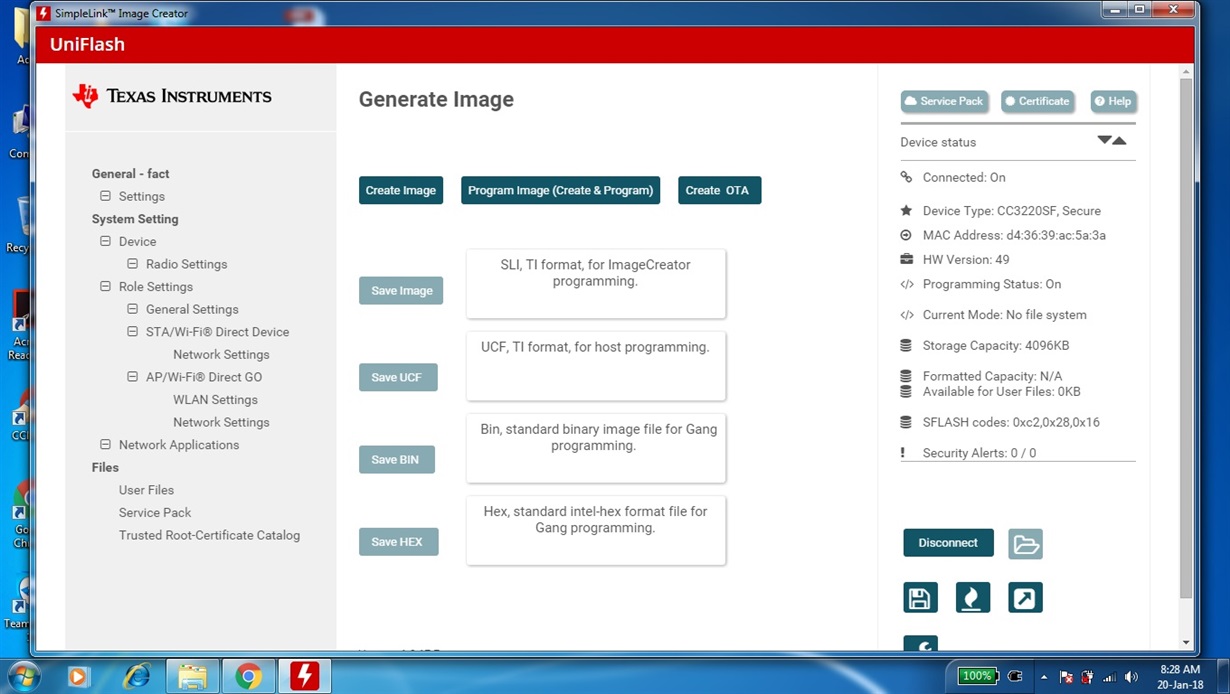1230x694 pixels.
Task: Click the export arrow icon
Action: [1025, 598]
